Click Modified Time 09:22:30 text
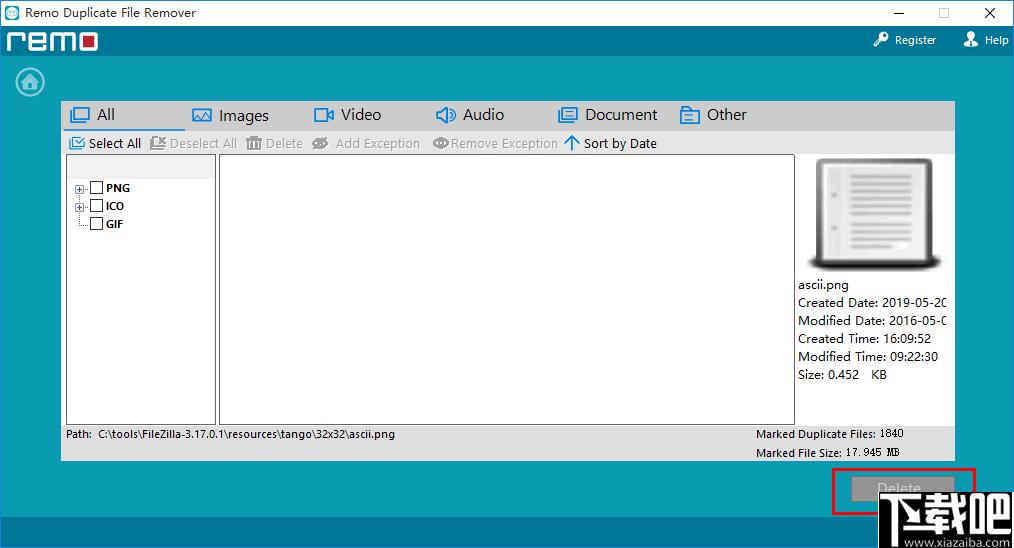Image resolution: width=1014 pixels, height=548 pixels. tap(868, 356)
